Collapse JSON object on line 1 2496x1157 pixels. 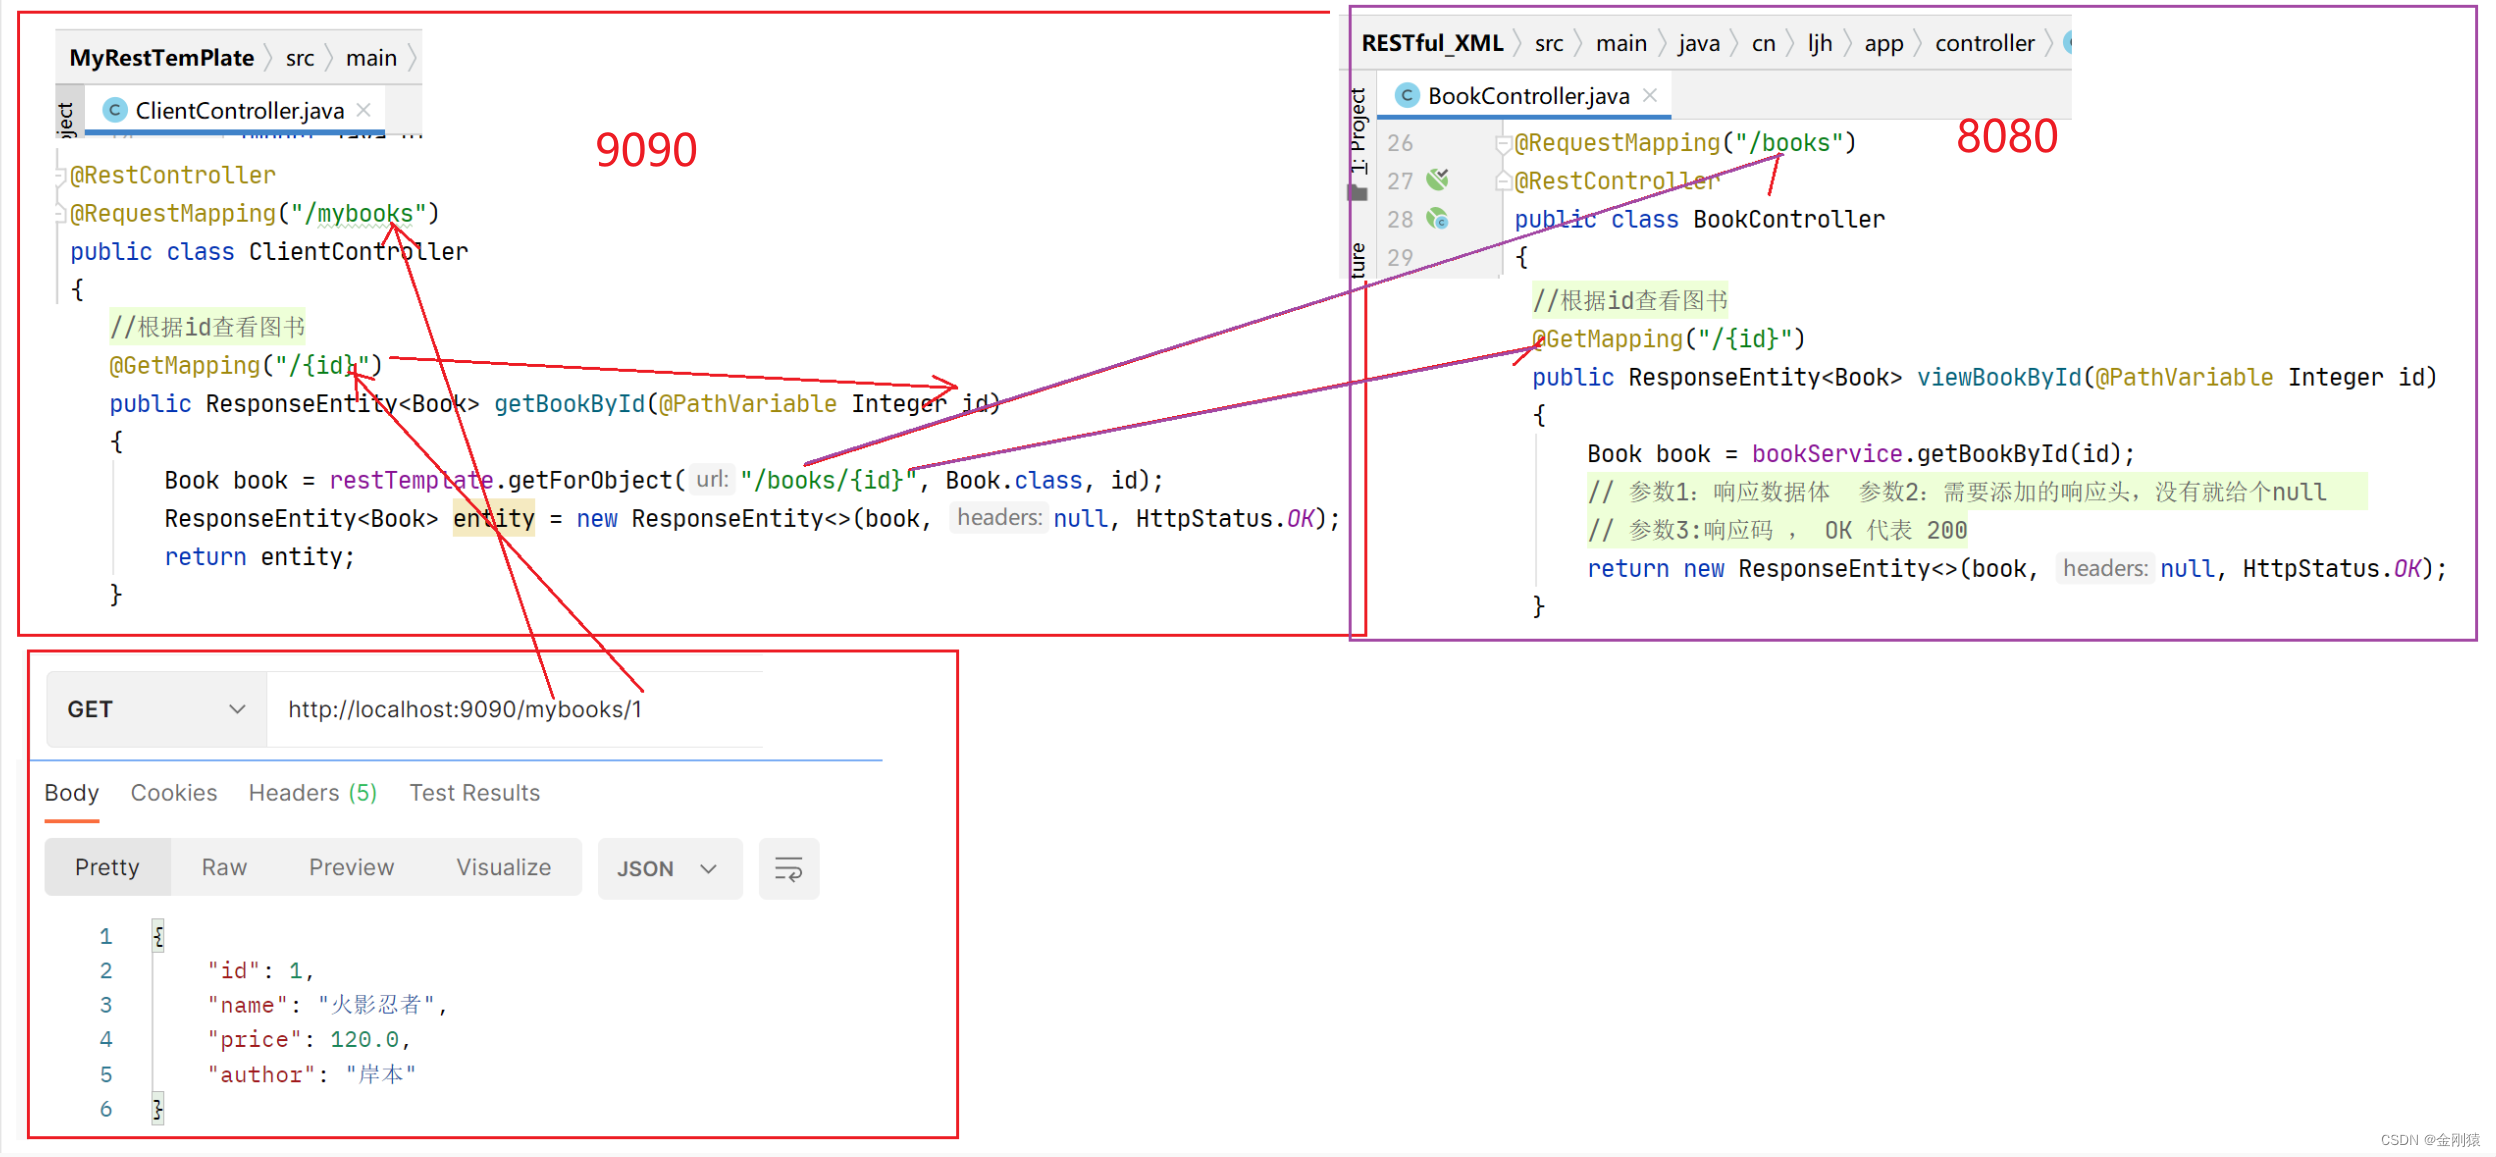[158, 936]
